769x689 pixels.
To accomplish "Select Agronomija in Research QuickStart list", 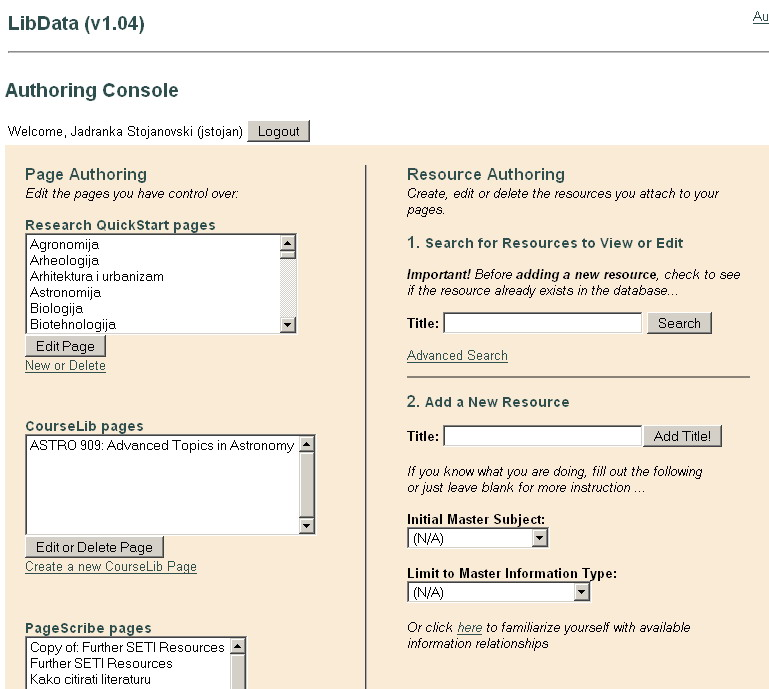I will [x=64, y=244].
